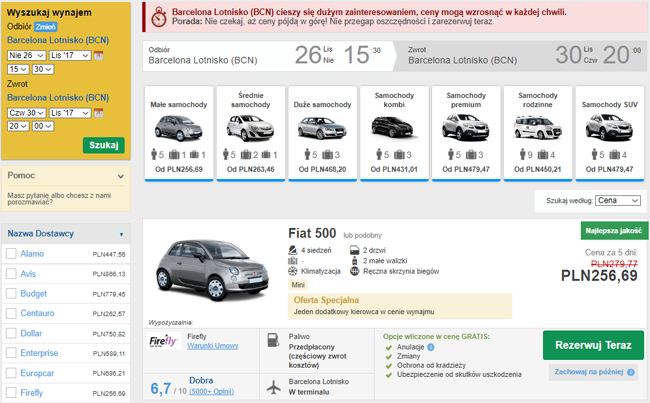This screenshot has height=403, width=650.
Task: Click the door icon next to 2 drzwi
Action: [354, 250]
